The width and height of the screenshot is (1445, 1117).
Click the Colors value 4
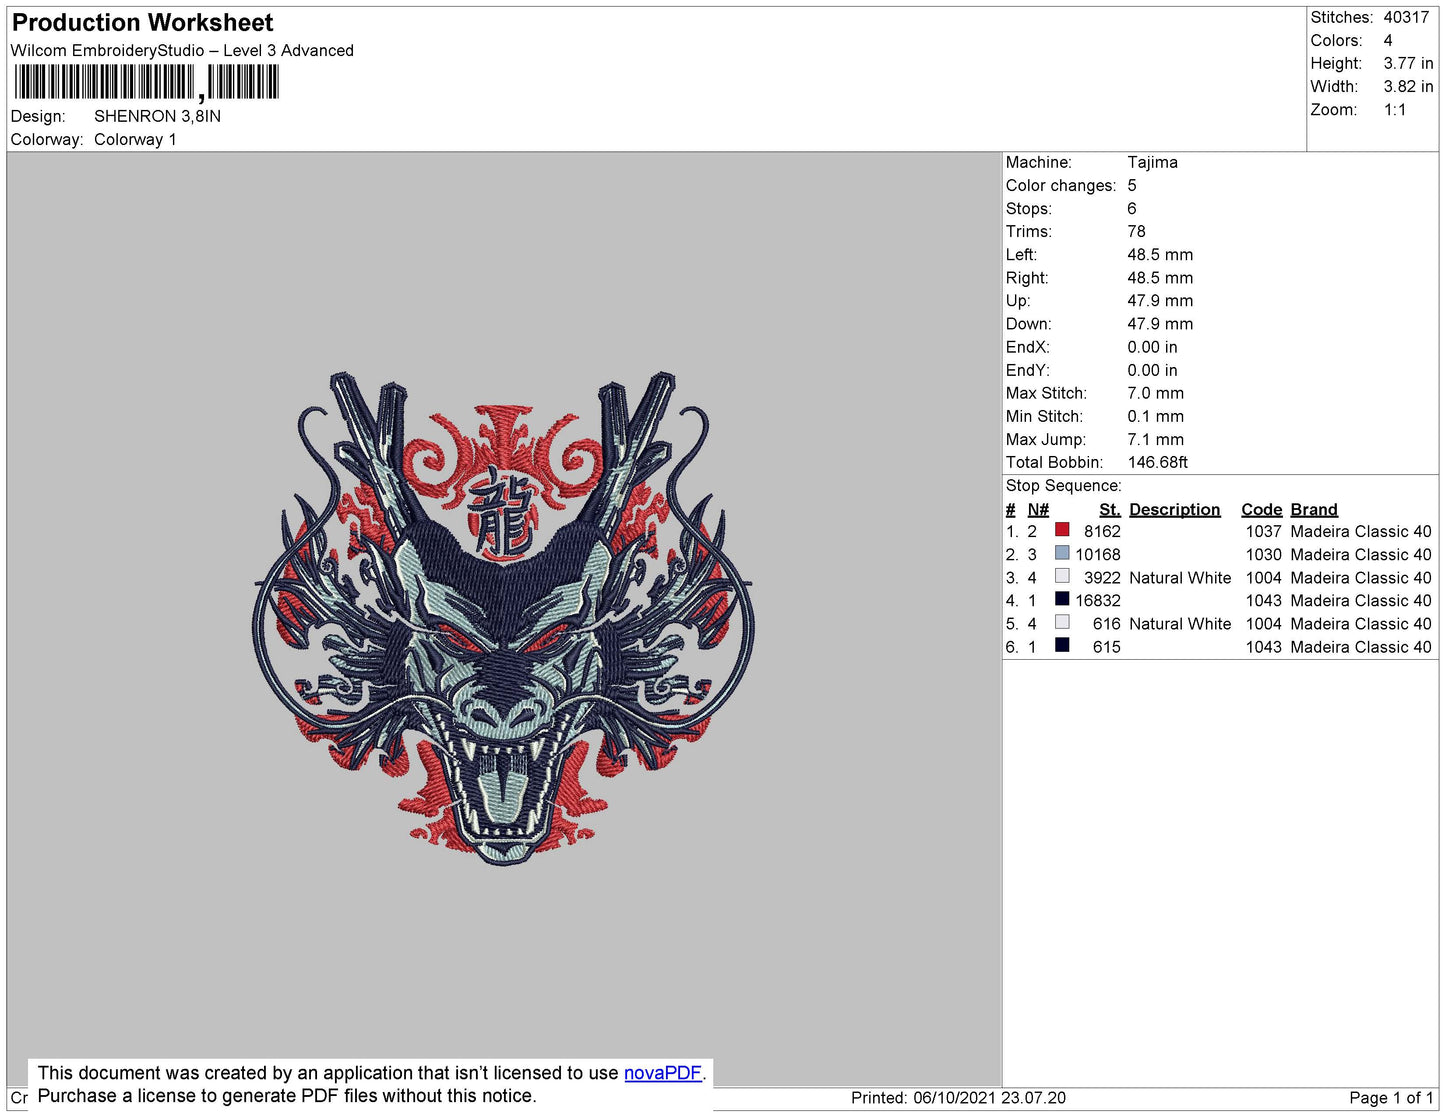click(1388, 41)
